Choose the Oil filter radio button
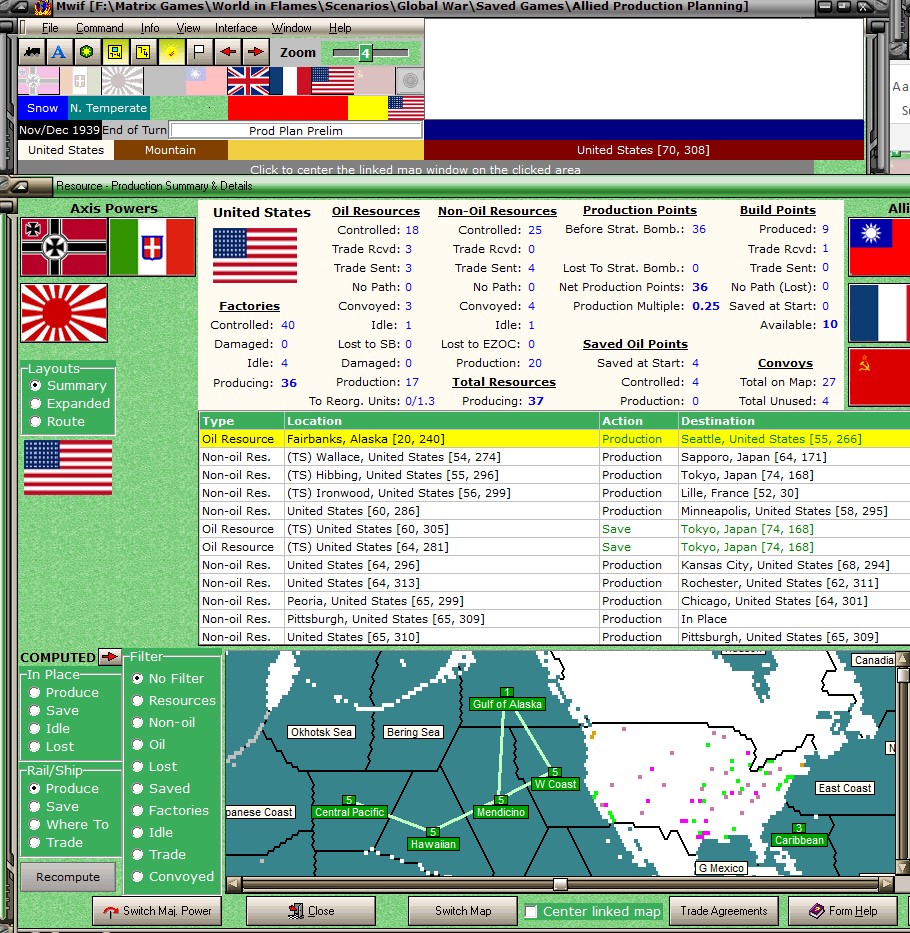The image size is (910, 933). 137,744
